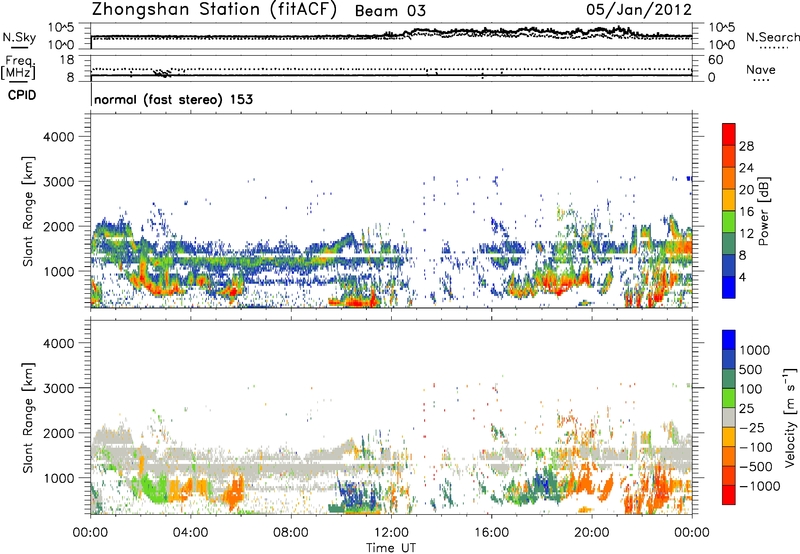Click the '3000' tick on power panel axis
The height and width of the screenshot is (554, 800).
click(x=59, y=182)
